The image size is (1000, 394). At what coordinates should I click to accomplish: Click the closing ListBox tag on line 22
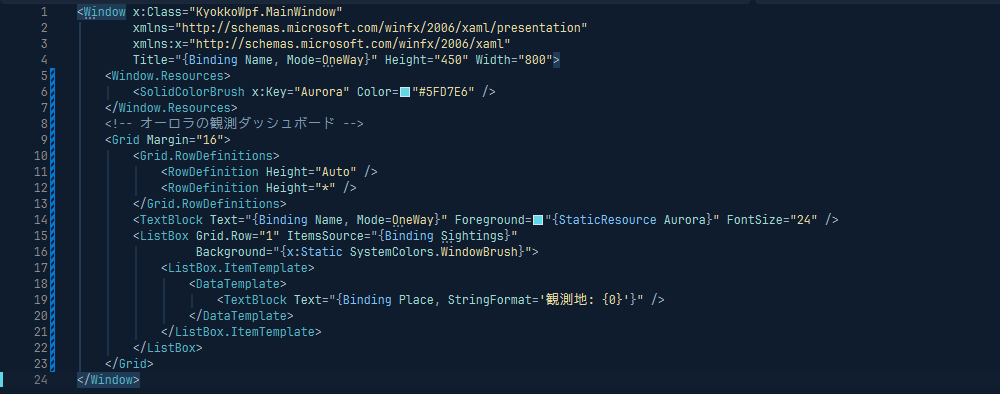[168, 348]
